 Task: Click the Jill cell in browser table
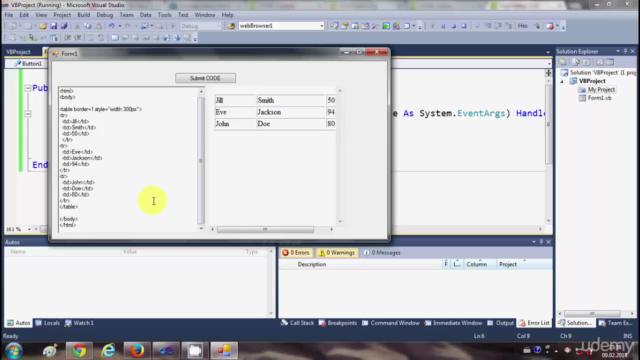[235, 100]
